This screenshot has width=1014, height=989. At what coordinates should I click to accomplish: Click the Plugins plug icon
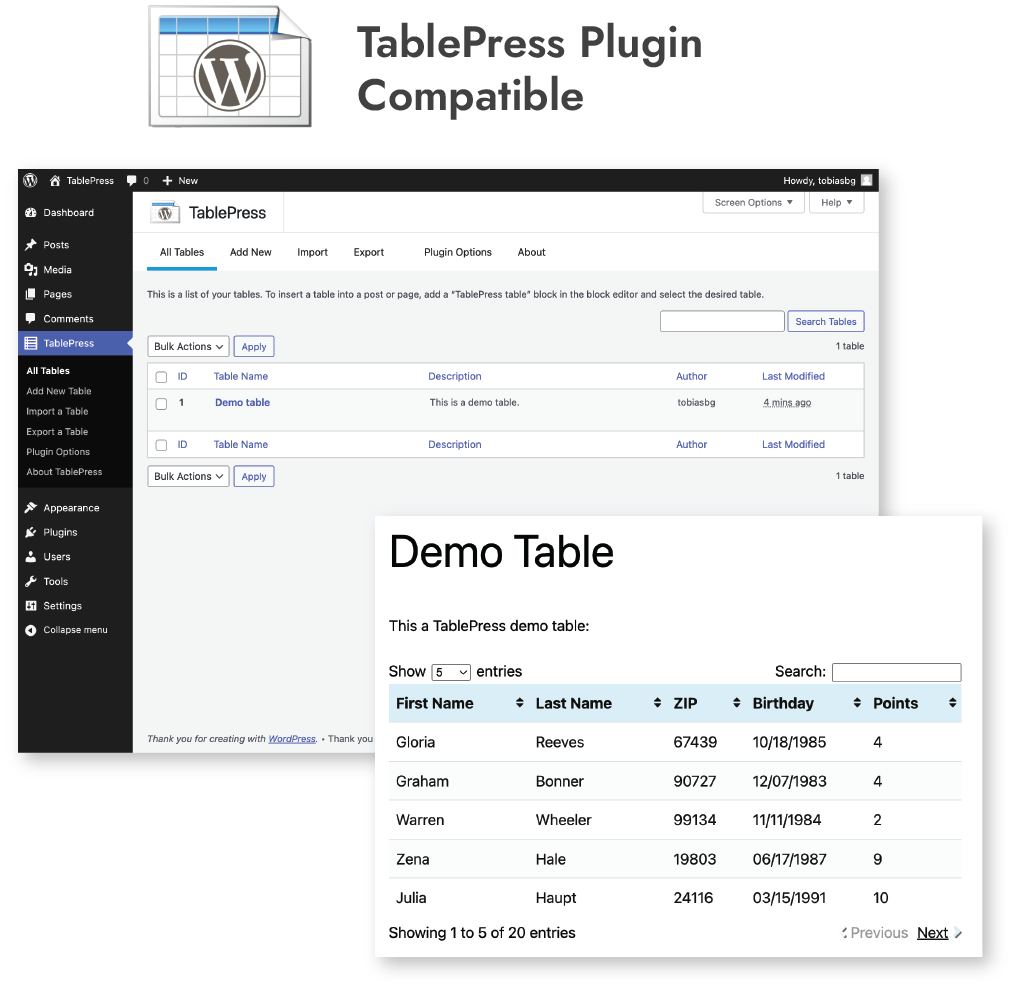click(30, 532)
